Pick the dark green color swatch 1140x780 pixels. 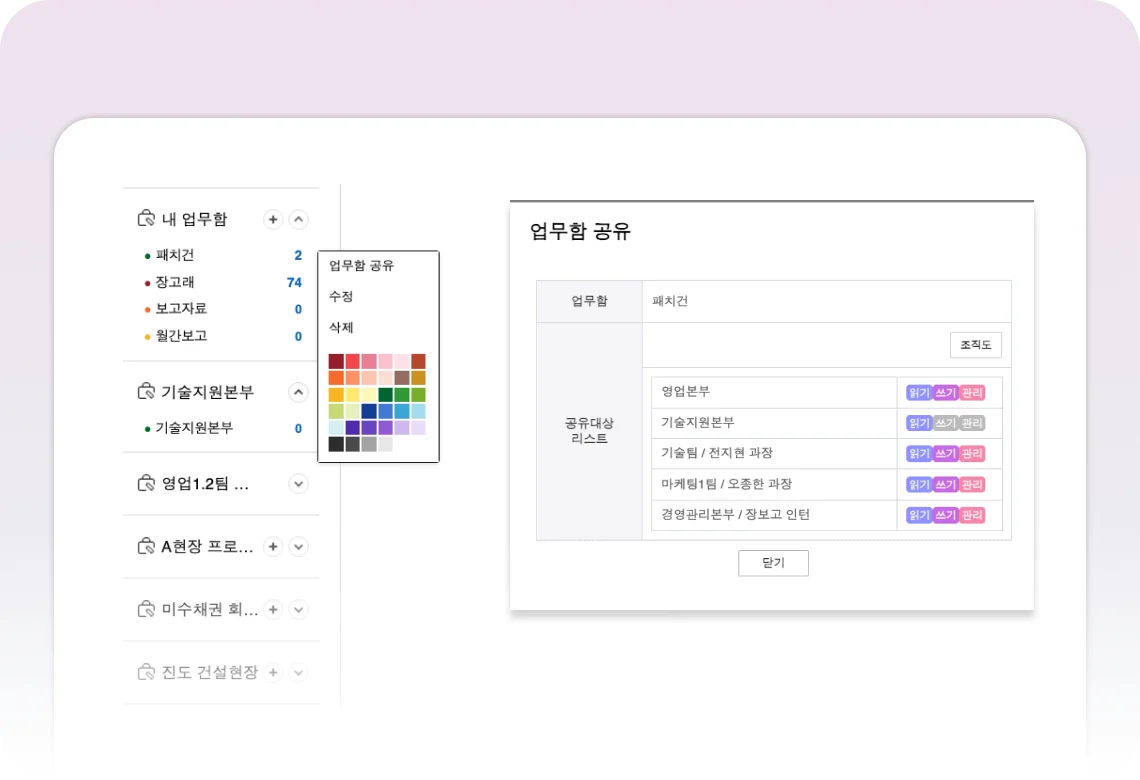[x=385, y=395]
